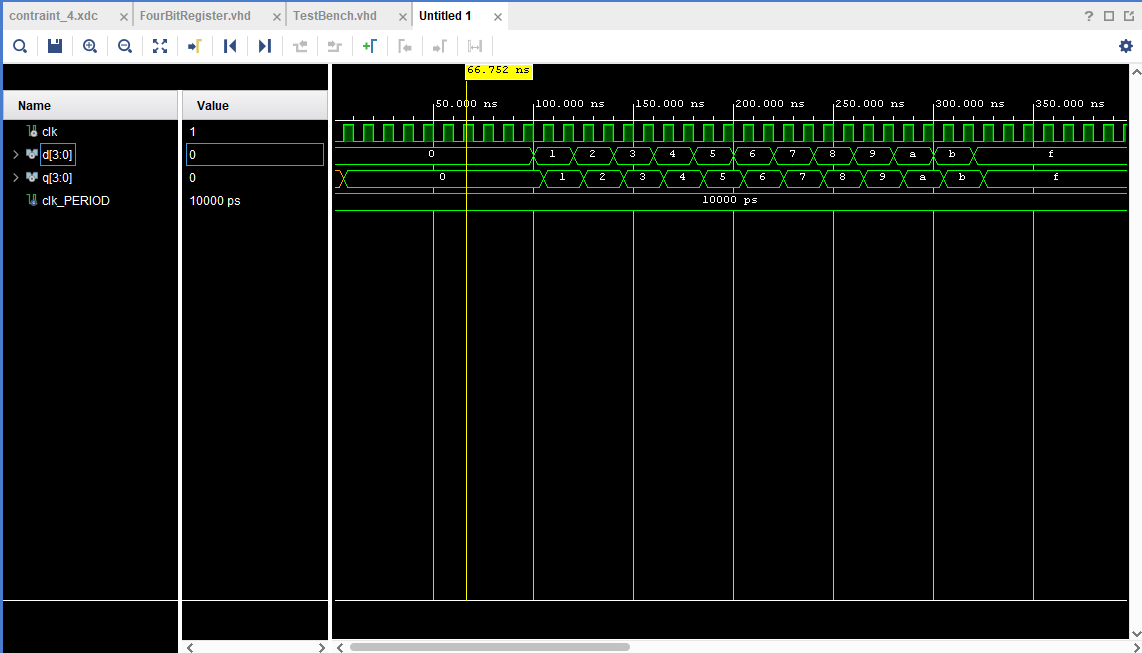Zoom in on the waveform

point(90,46)
